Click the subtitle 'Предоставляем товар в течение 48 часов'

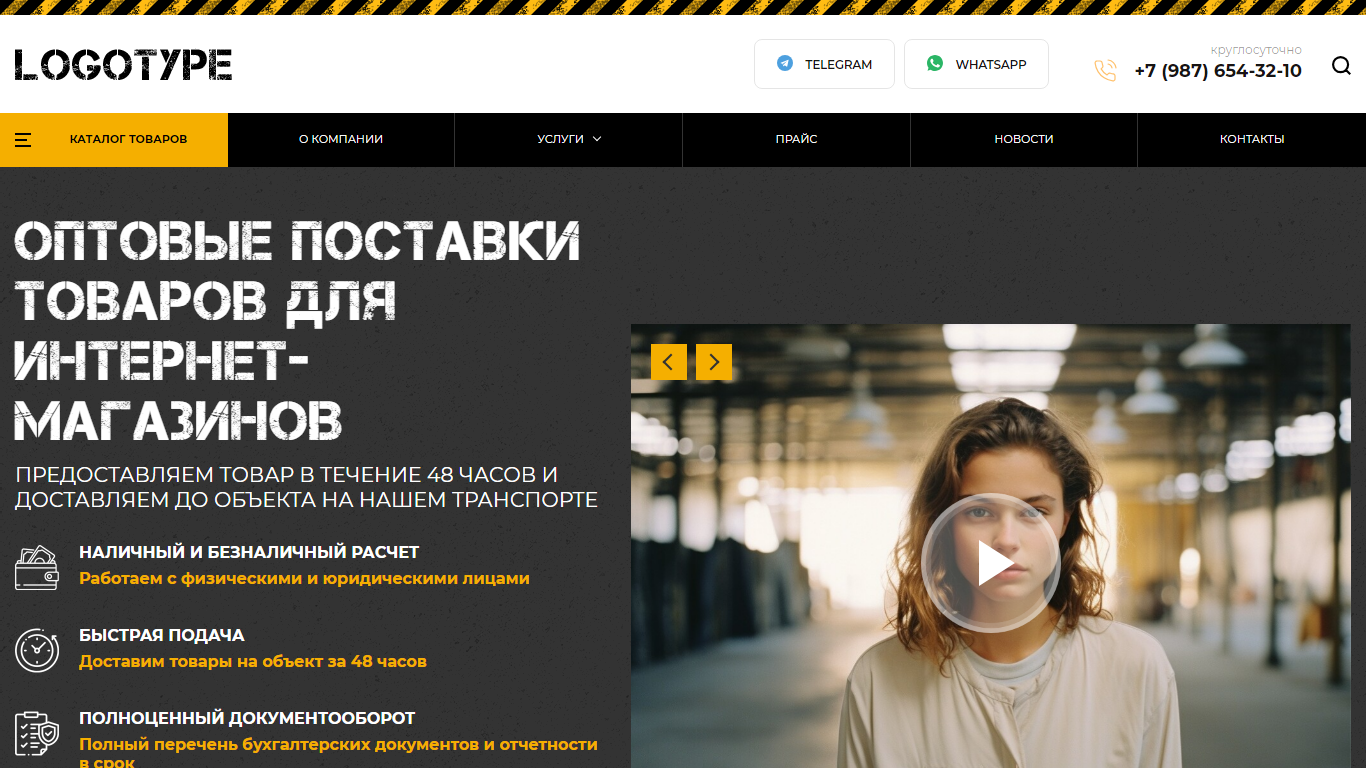(306, 487)
